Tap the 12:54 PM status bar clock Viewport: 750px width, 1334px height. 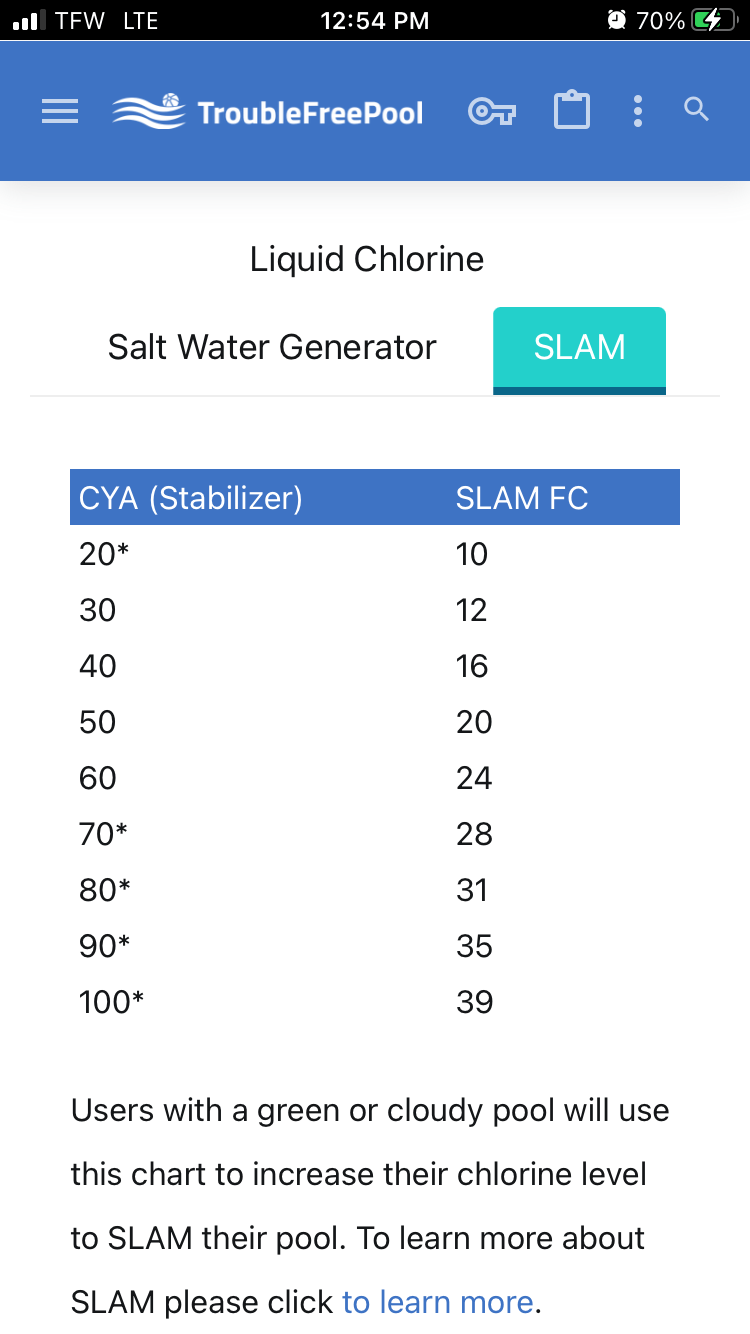click(375, 20)
